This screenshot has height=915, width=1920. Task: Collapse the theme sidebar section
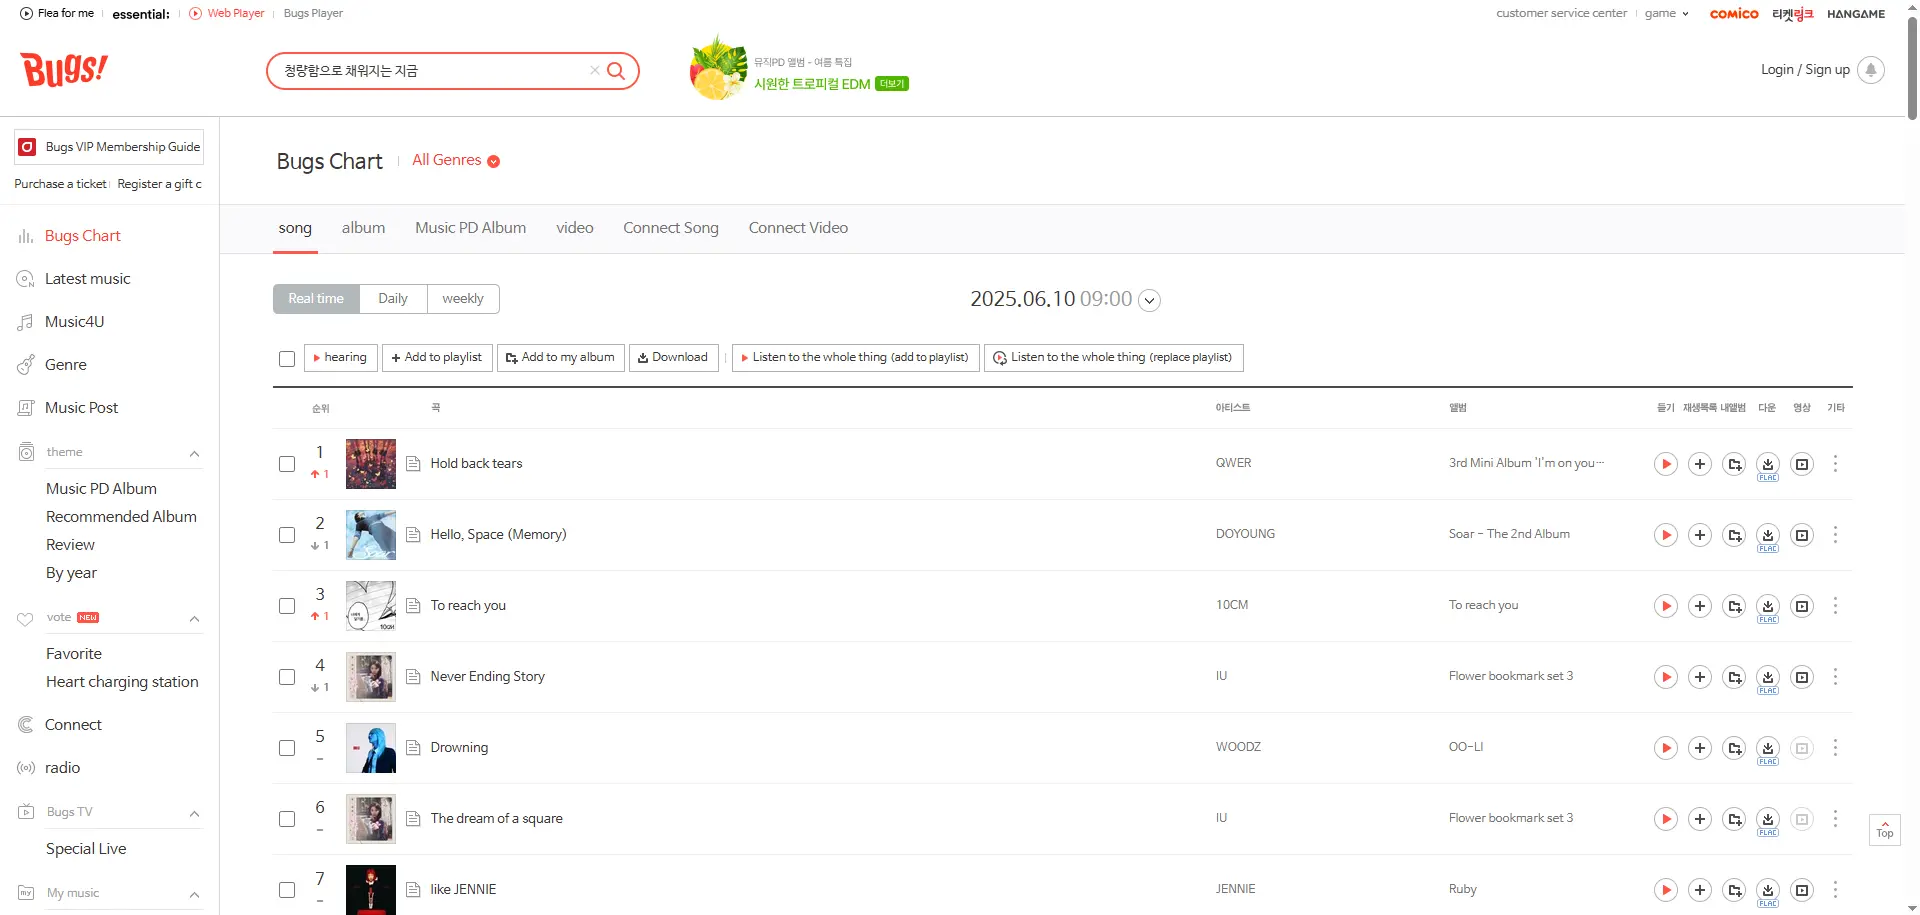[x=195, y=453]
